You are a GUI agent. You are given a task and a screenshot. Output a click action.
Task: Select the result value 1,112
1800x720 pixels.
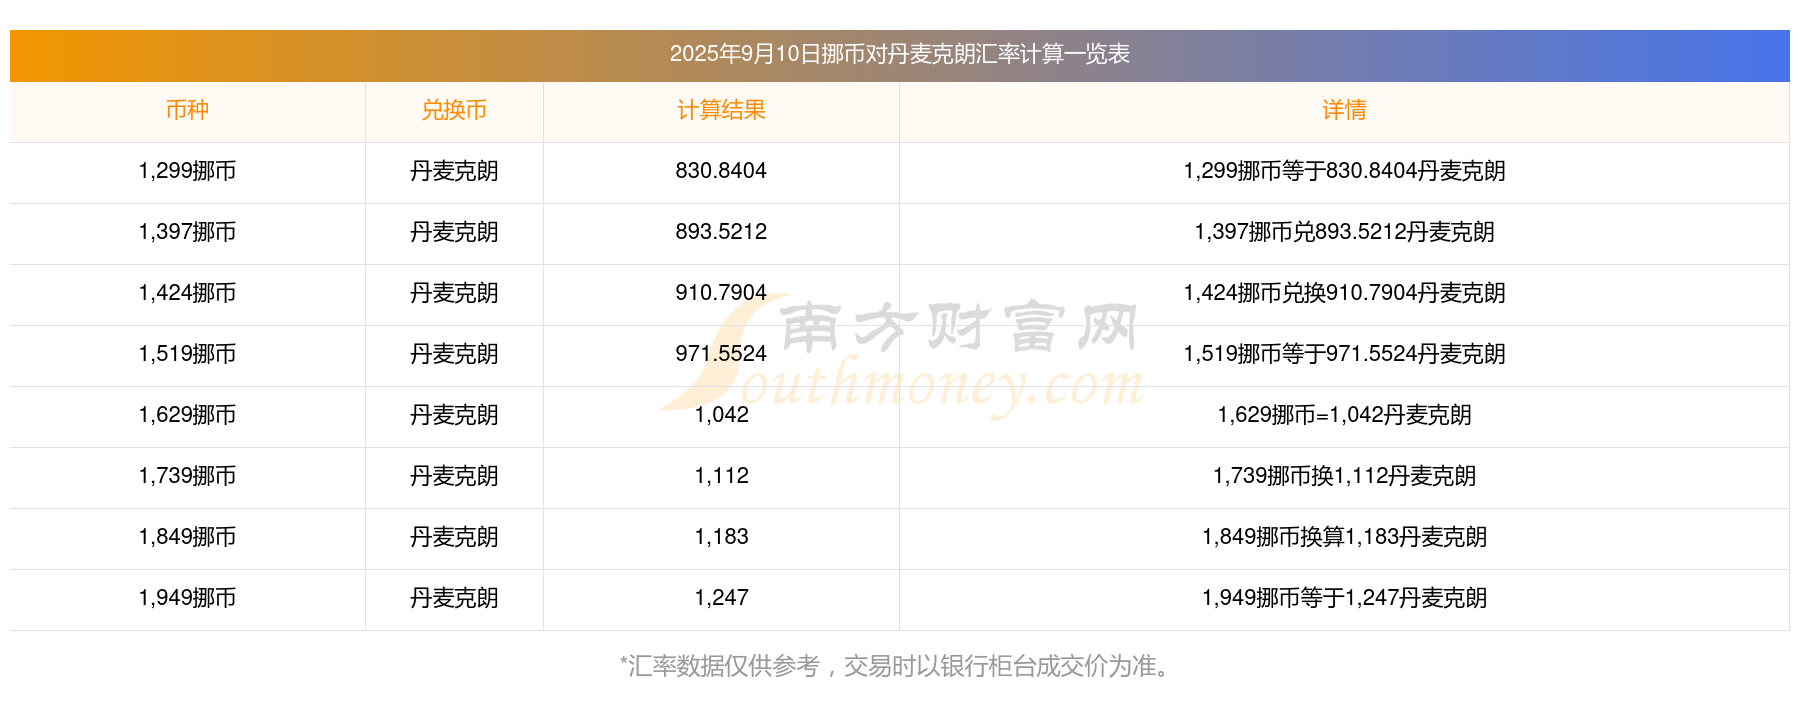[x=721, y=476]
